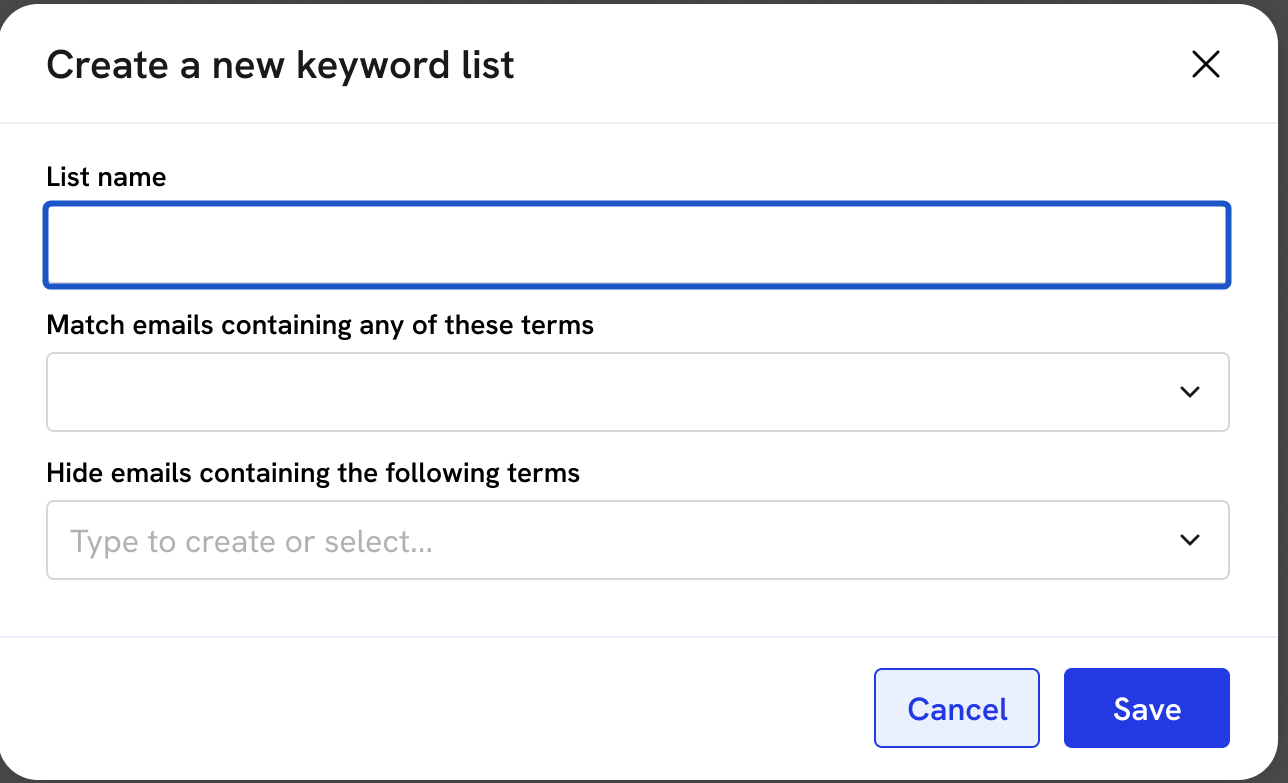1288x783 pixels.
Task: Select the down arrow in Hide terms box
Action: point(1189,540)
